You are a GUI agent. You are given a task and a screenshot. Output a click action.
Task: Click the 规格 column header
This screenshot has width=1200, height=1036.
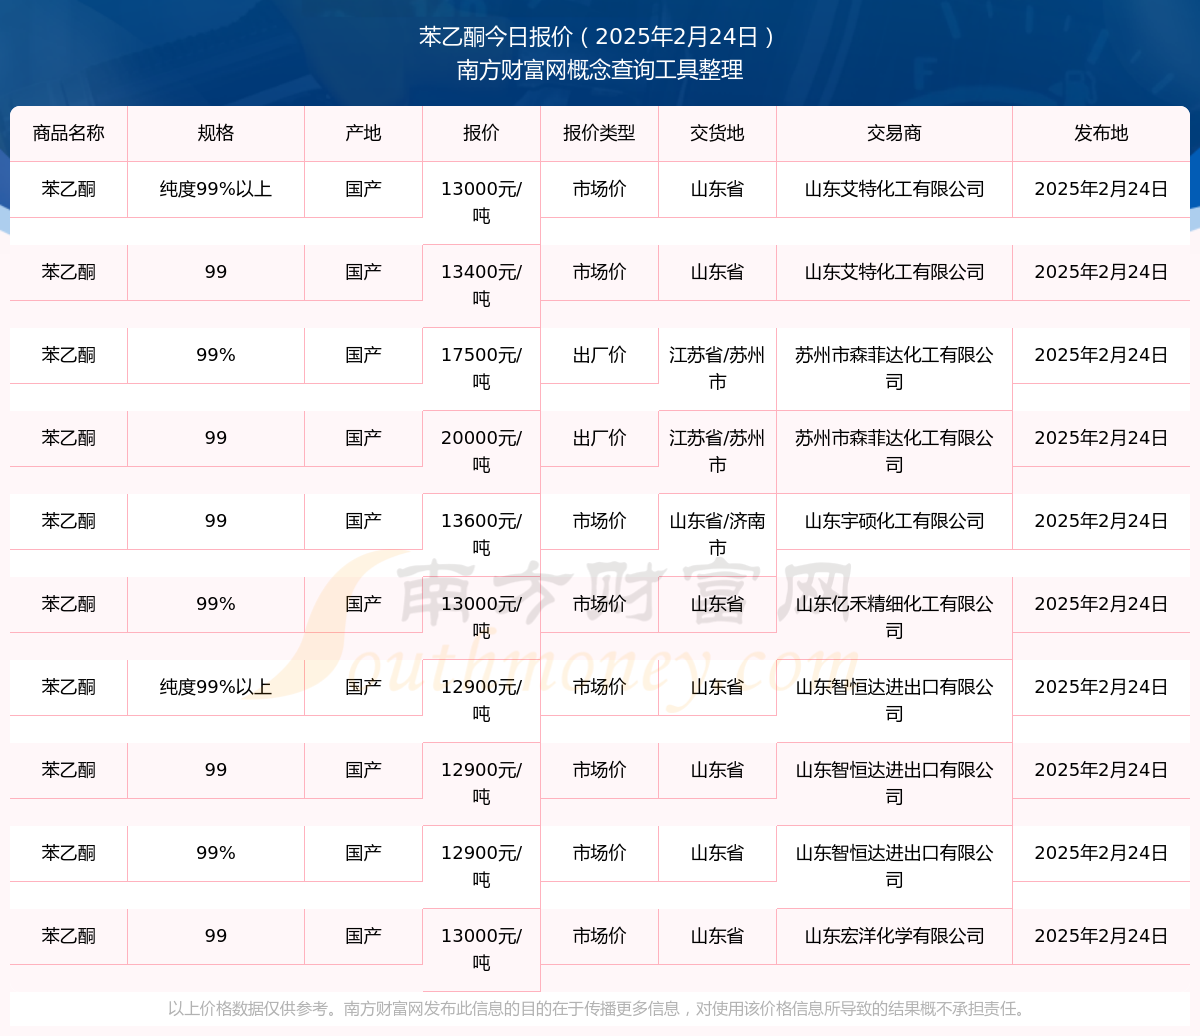click(x=216, y=133)
